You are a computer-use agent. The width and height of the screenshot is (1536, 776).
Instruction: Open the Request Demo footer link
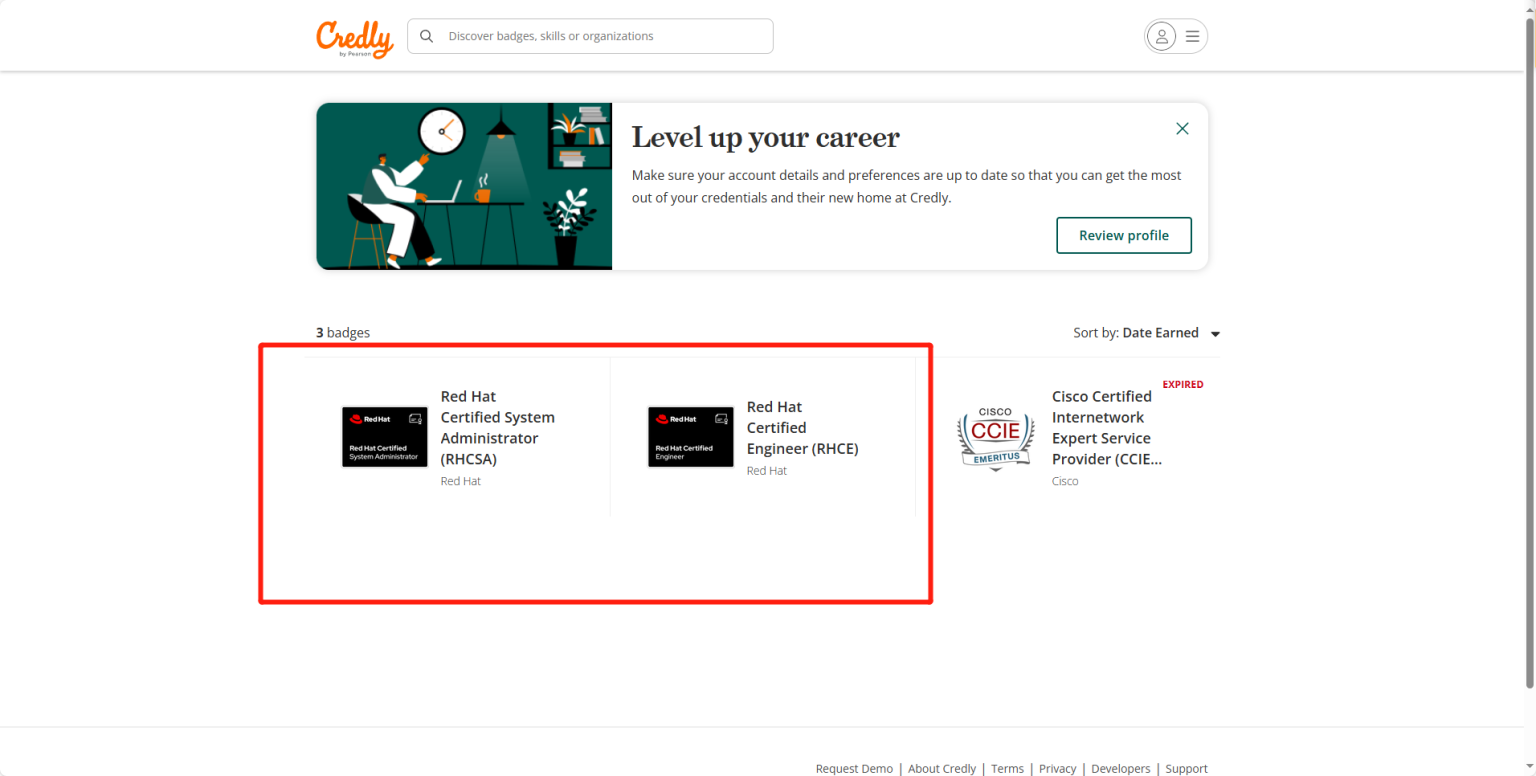click(854, 768)
